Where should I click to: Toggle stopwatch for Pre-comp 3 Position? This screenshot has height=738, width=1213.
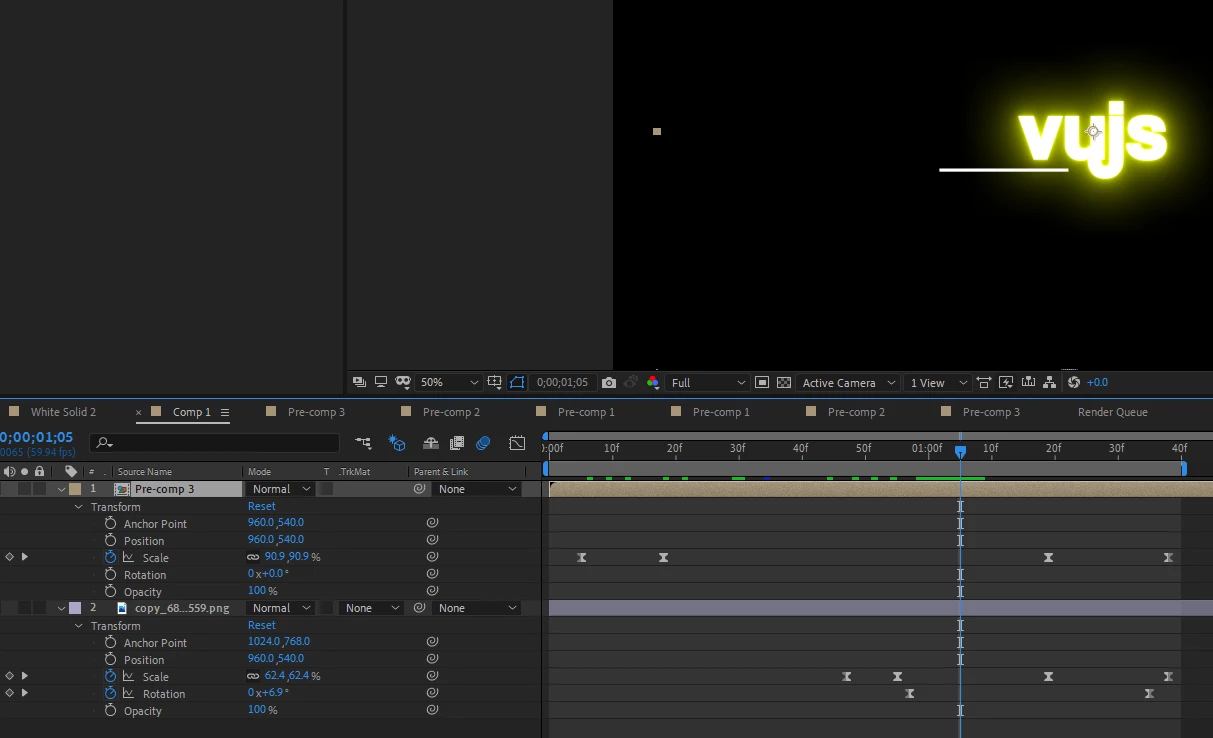tap(111, 540)
